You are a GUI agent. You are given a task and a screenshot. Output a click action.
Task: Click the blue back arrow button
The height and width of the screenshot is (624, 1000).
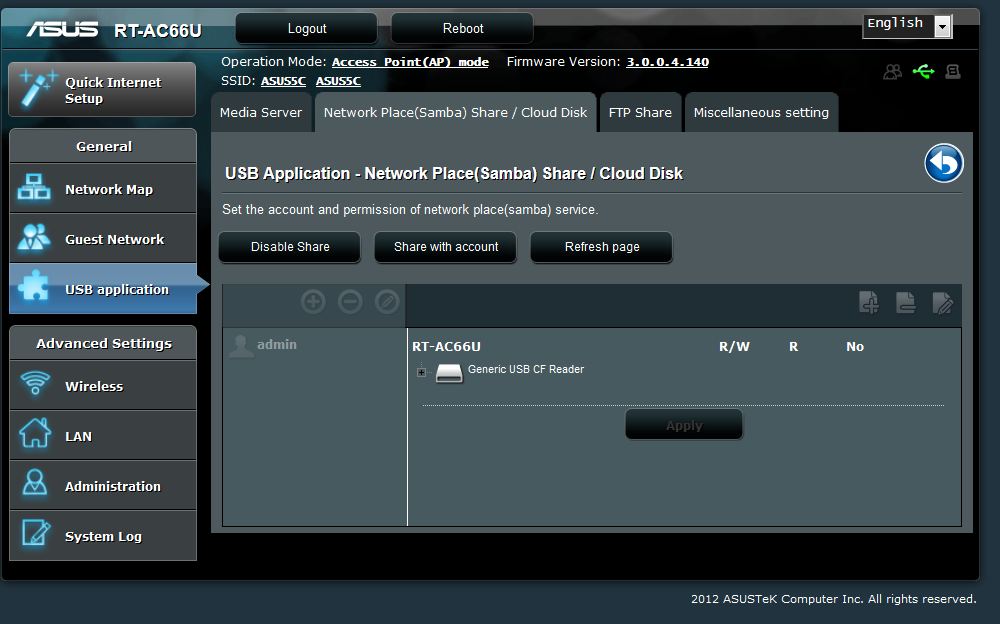[944, 163]
